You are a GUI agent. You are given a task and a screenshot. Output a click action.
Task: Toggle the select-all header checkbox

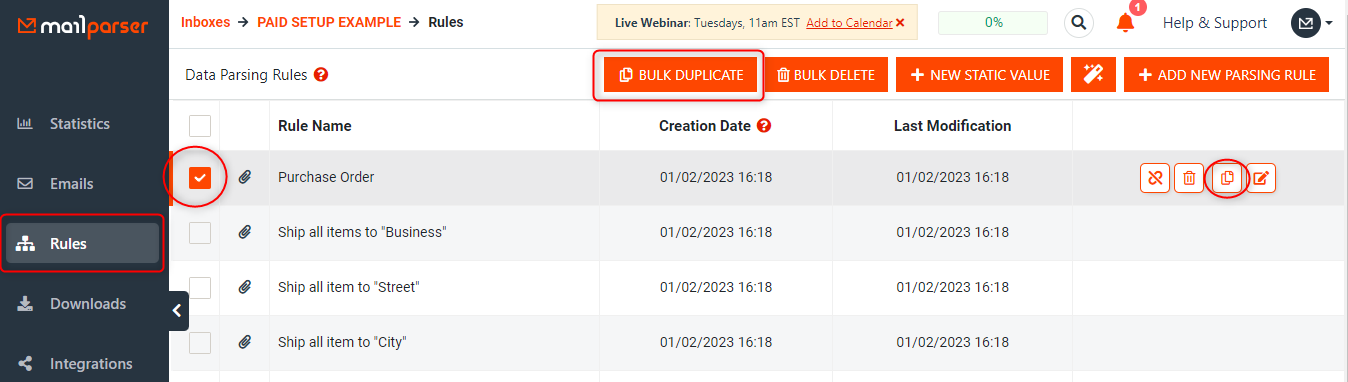coord(200,126)
